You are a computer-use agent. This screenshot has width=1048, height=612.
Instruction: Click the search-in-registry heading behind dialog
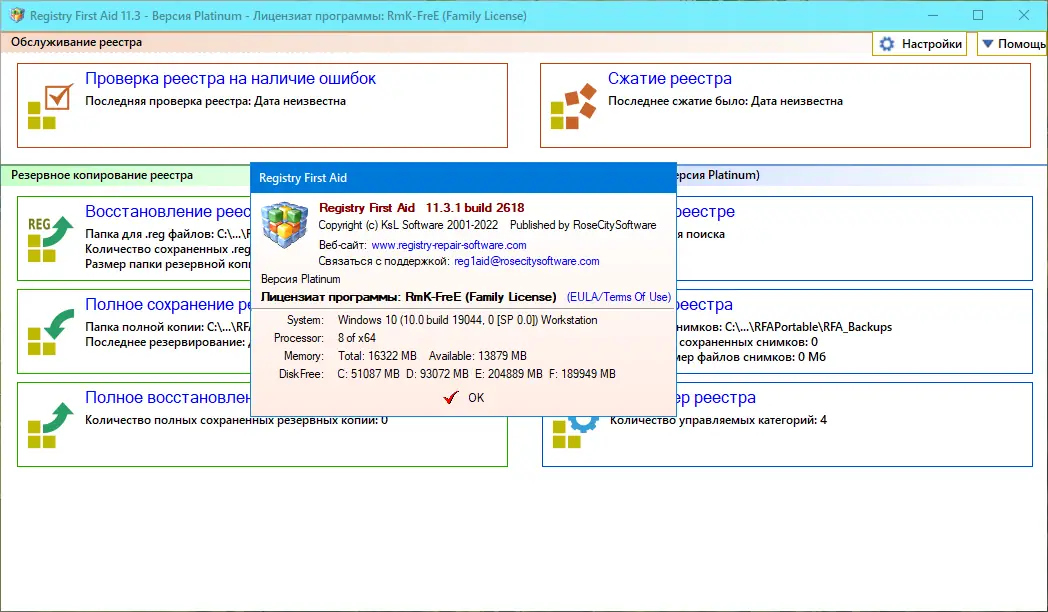point(706,211)
